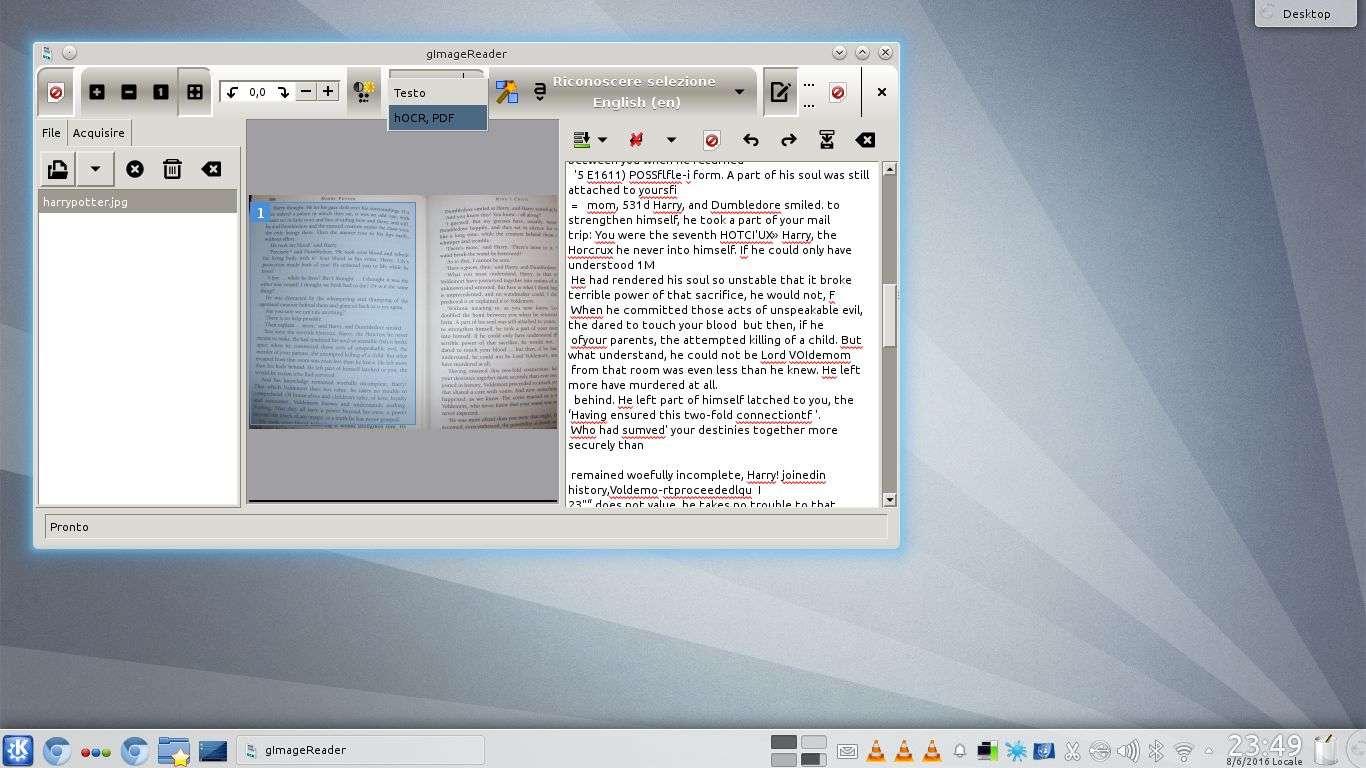
Task: Click the gImageReader taskbar entry
Action: 360,750
